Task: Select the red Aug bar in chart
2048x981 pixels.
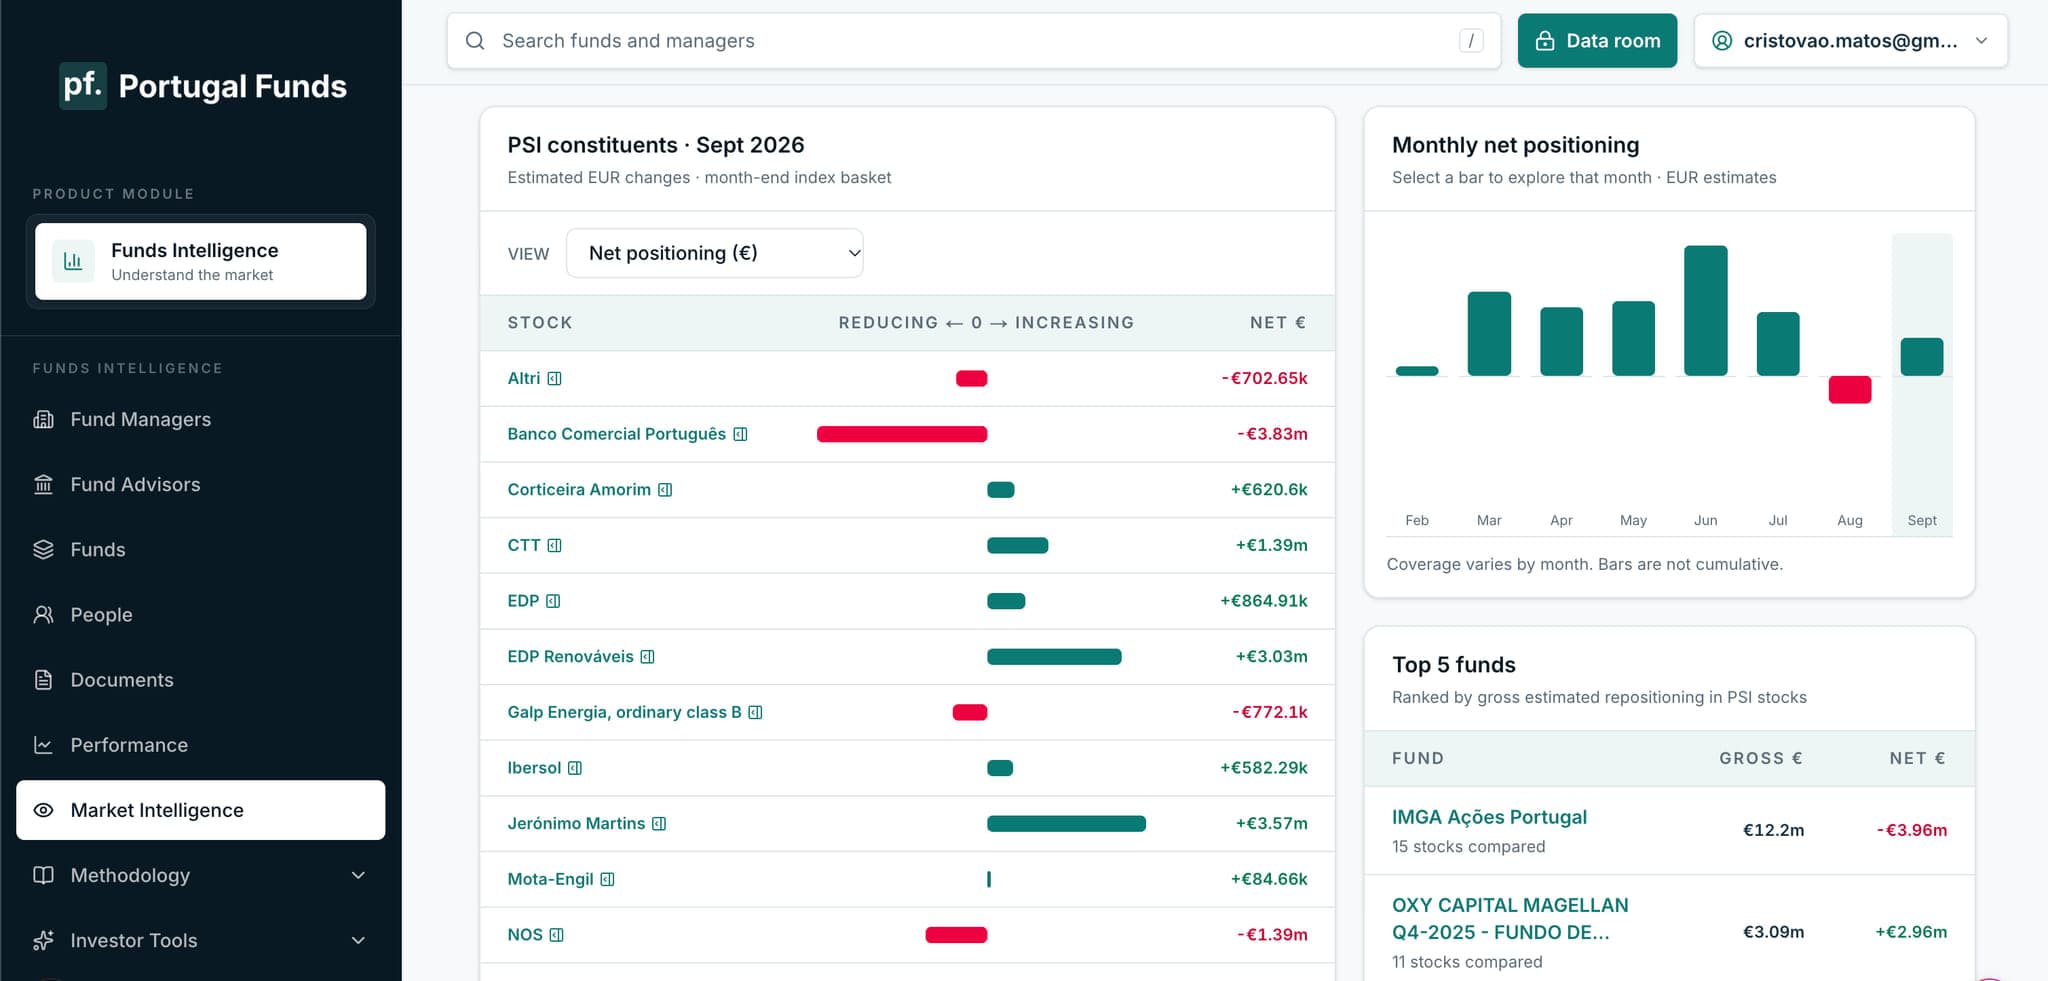Action: pos(1849,390)
